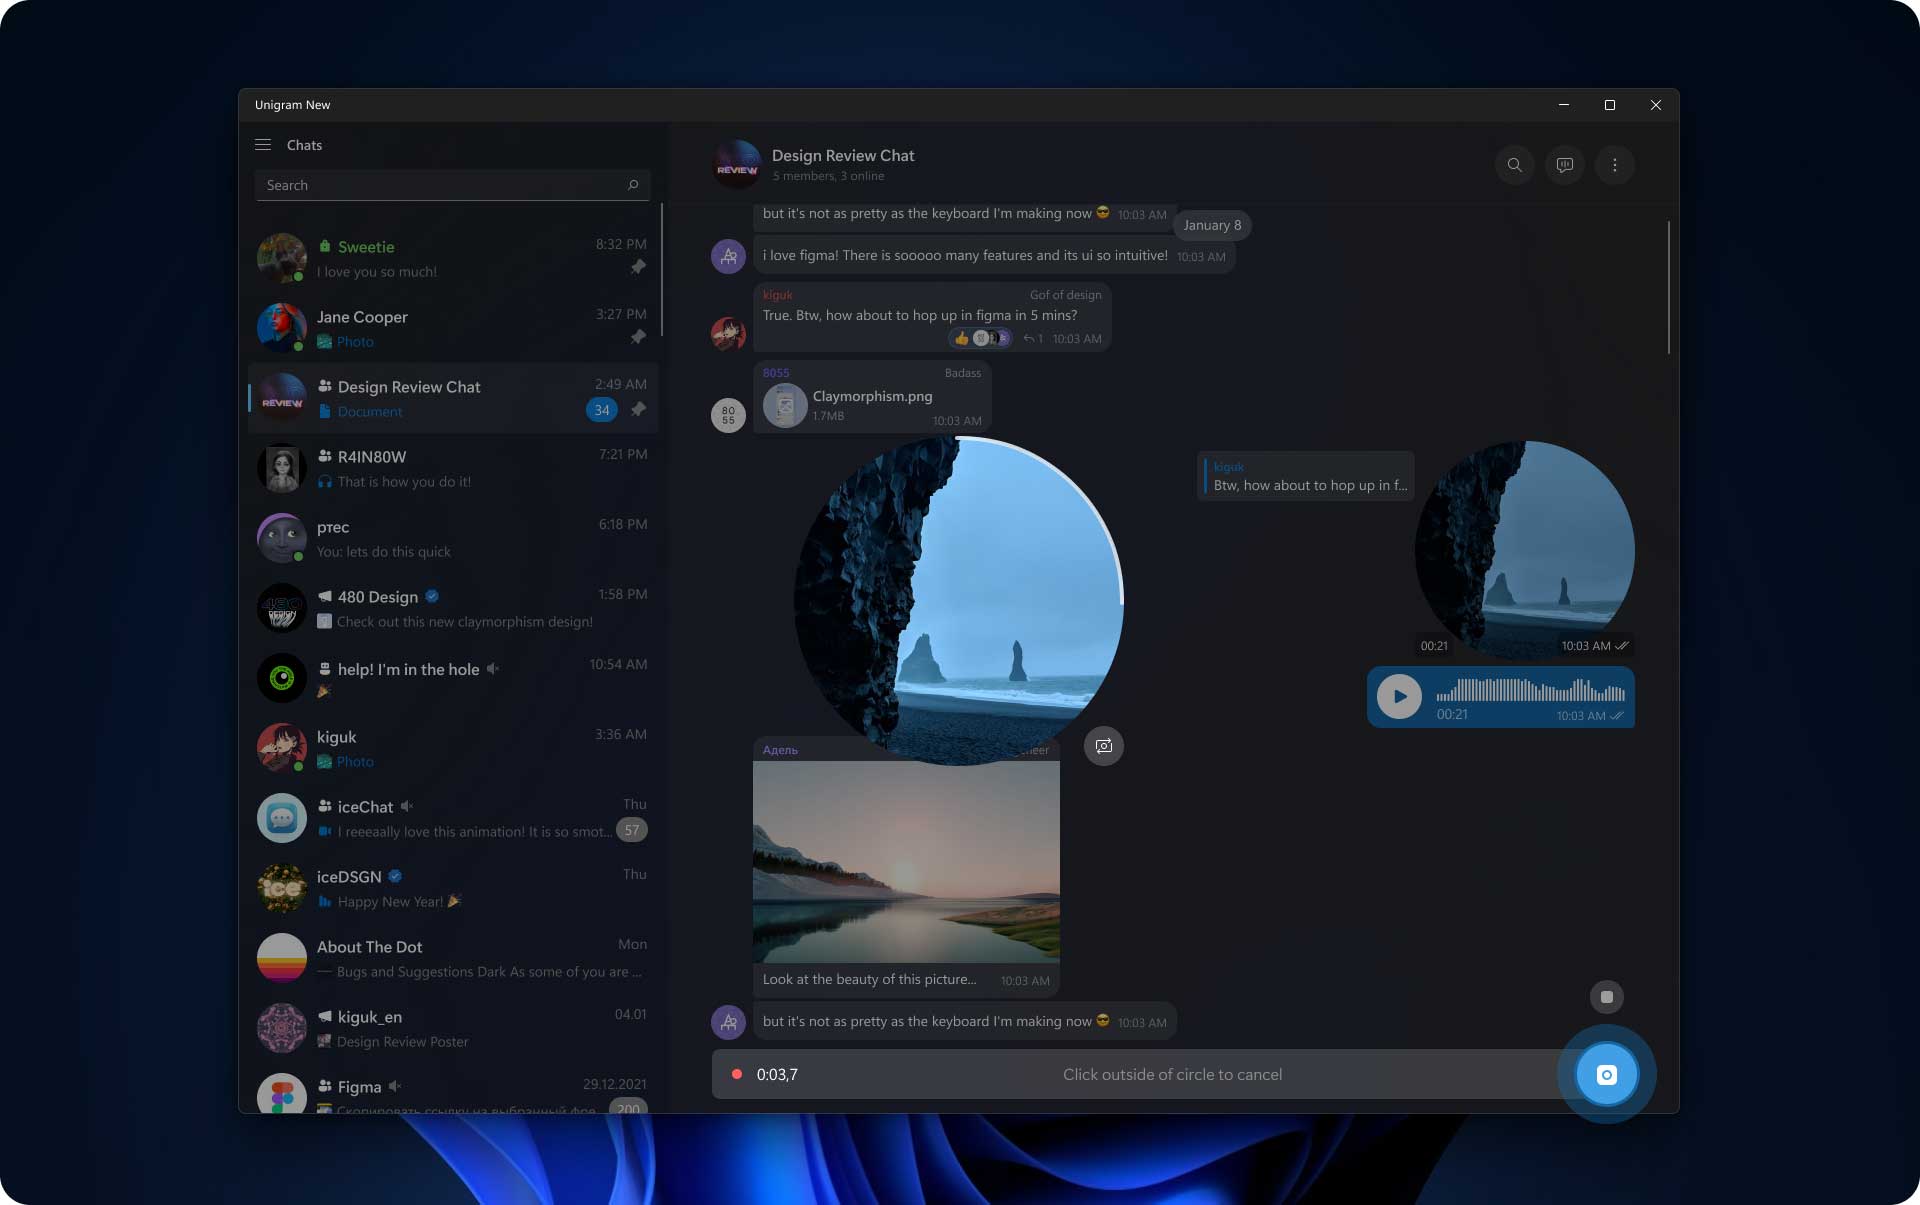Stop recording with the square stop button
The width and height of the screenshot is (1920, 1205).
click(1606, 997)
